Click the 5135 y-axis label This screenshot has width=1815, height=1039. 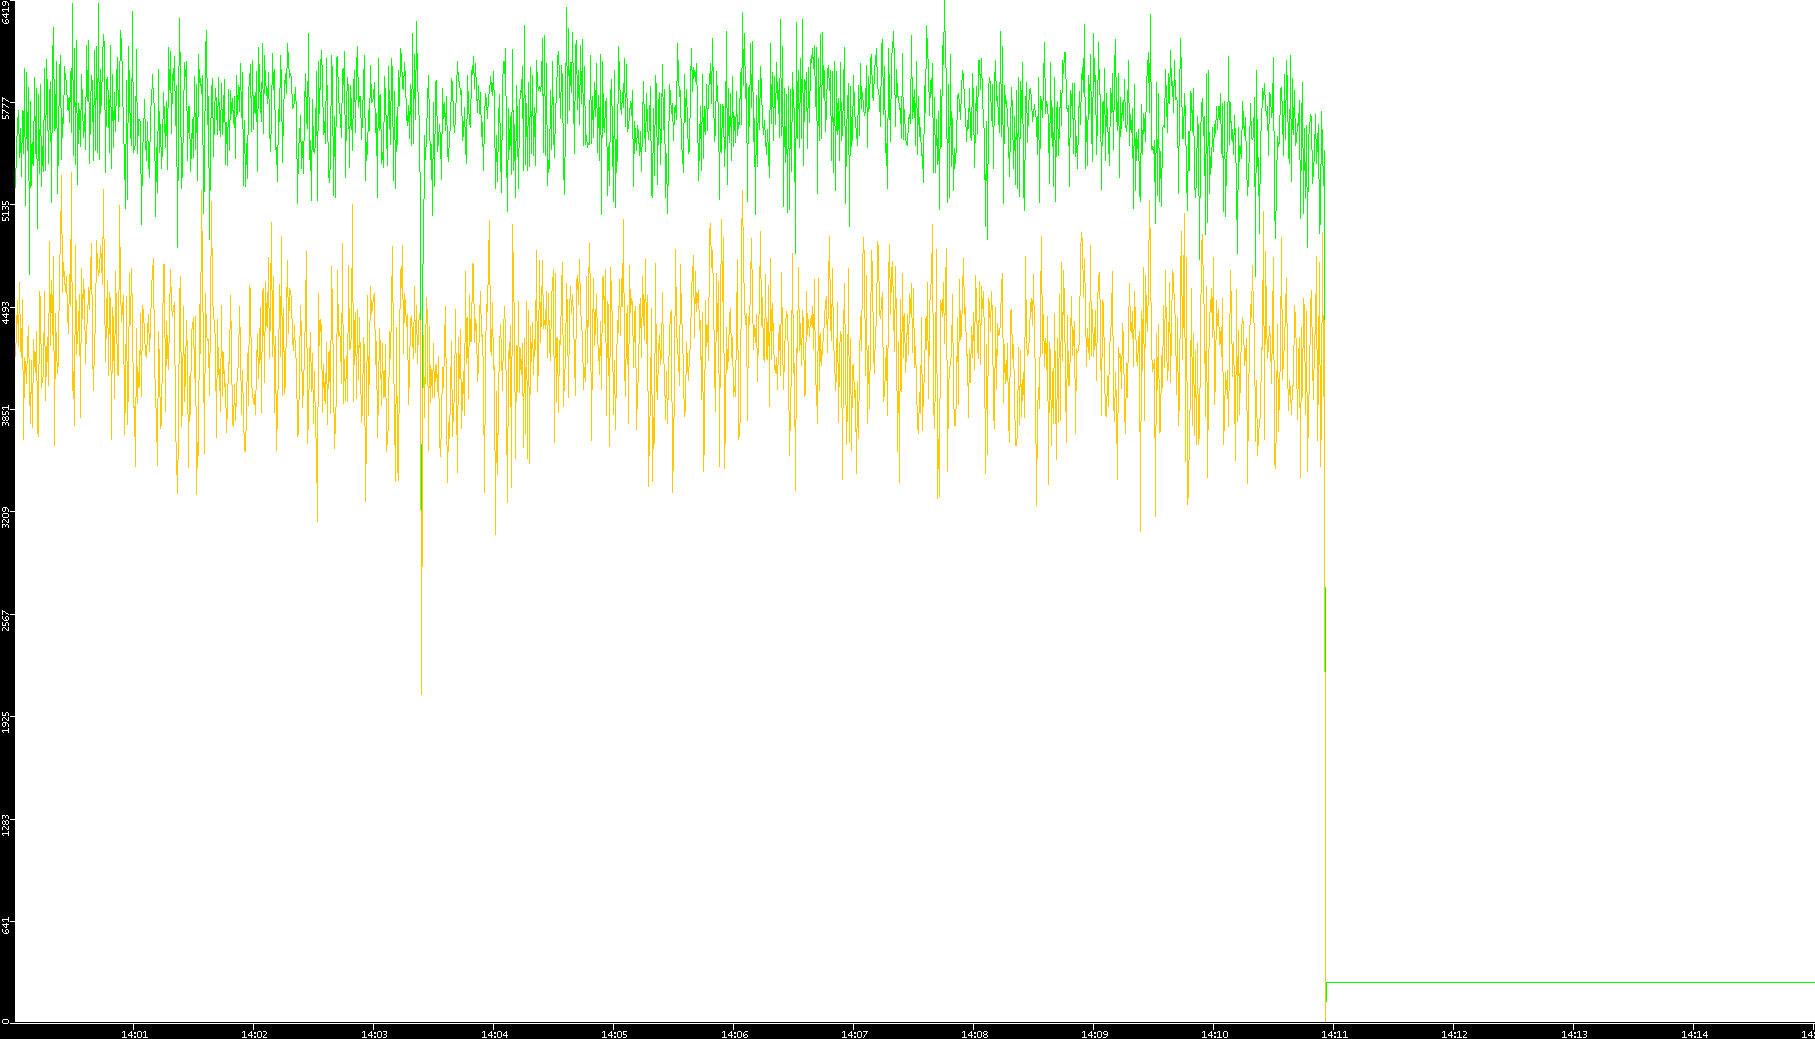6,211
